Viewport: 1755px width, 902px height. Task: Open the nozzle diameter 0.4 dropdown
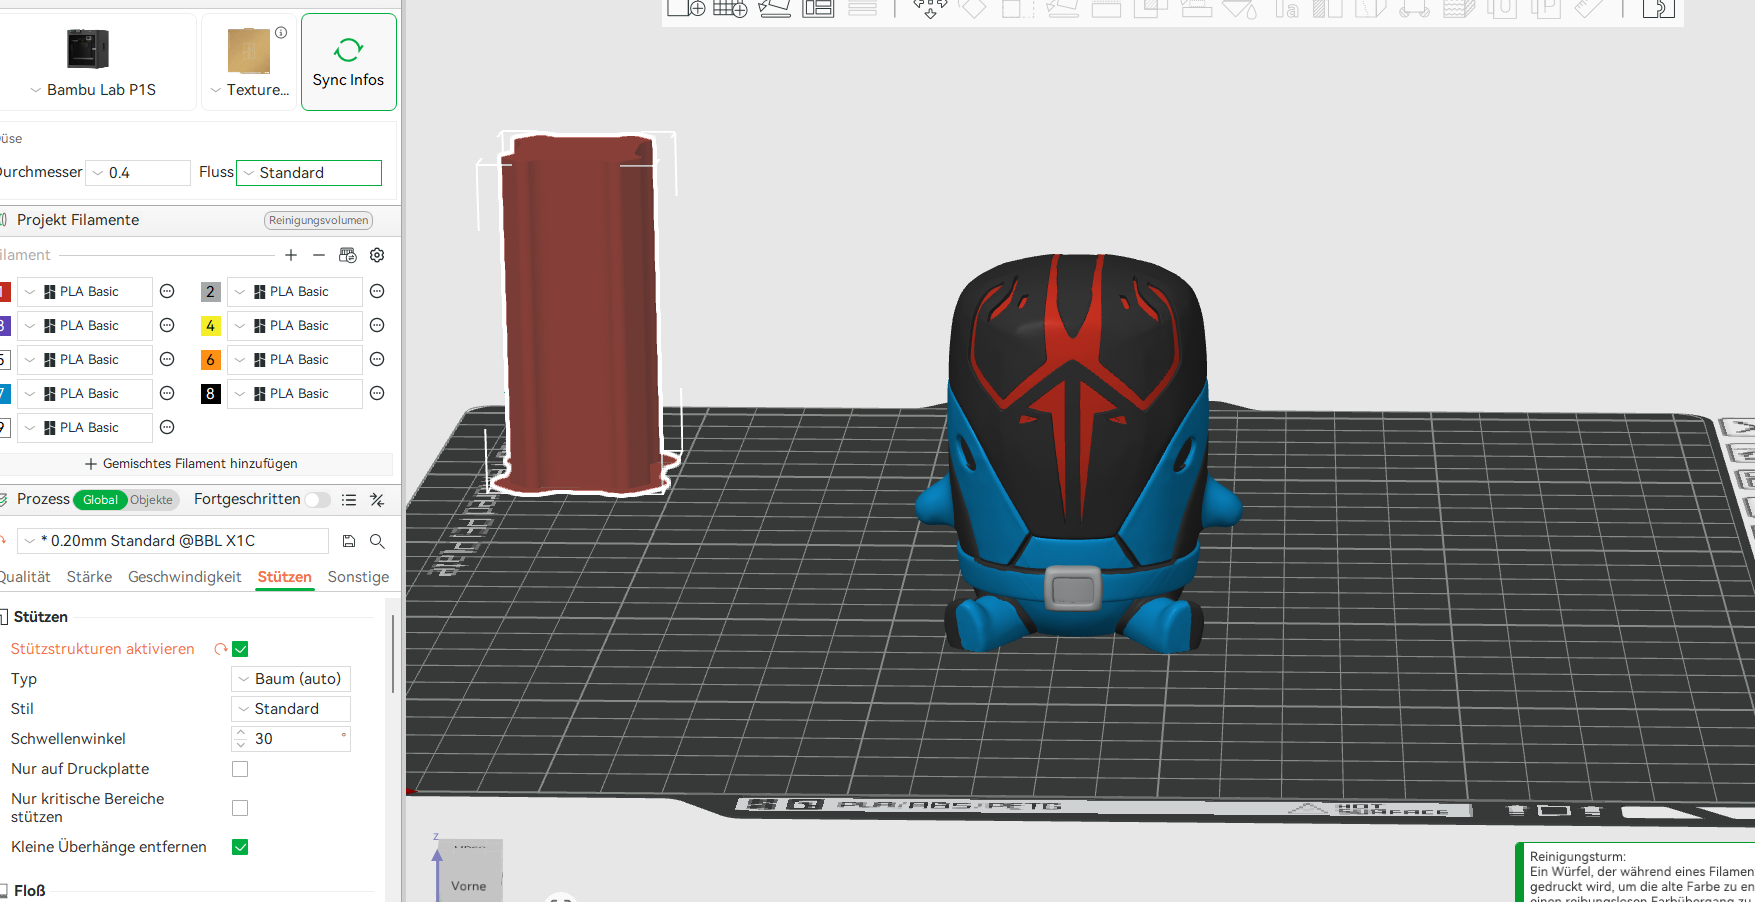point(138,173)
